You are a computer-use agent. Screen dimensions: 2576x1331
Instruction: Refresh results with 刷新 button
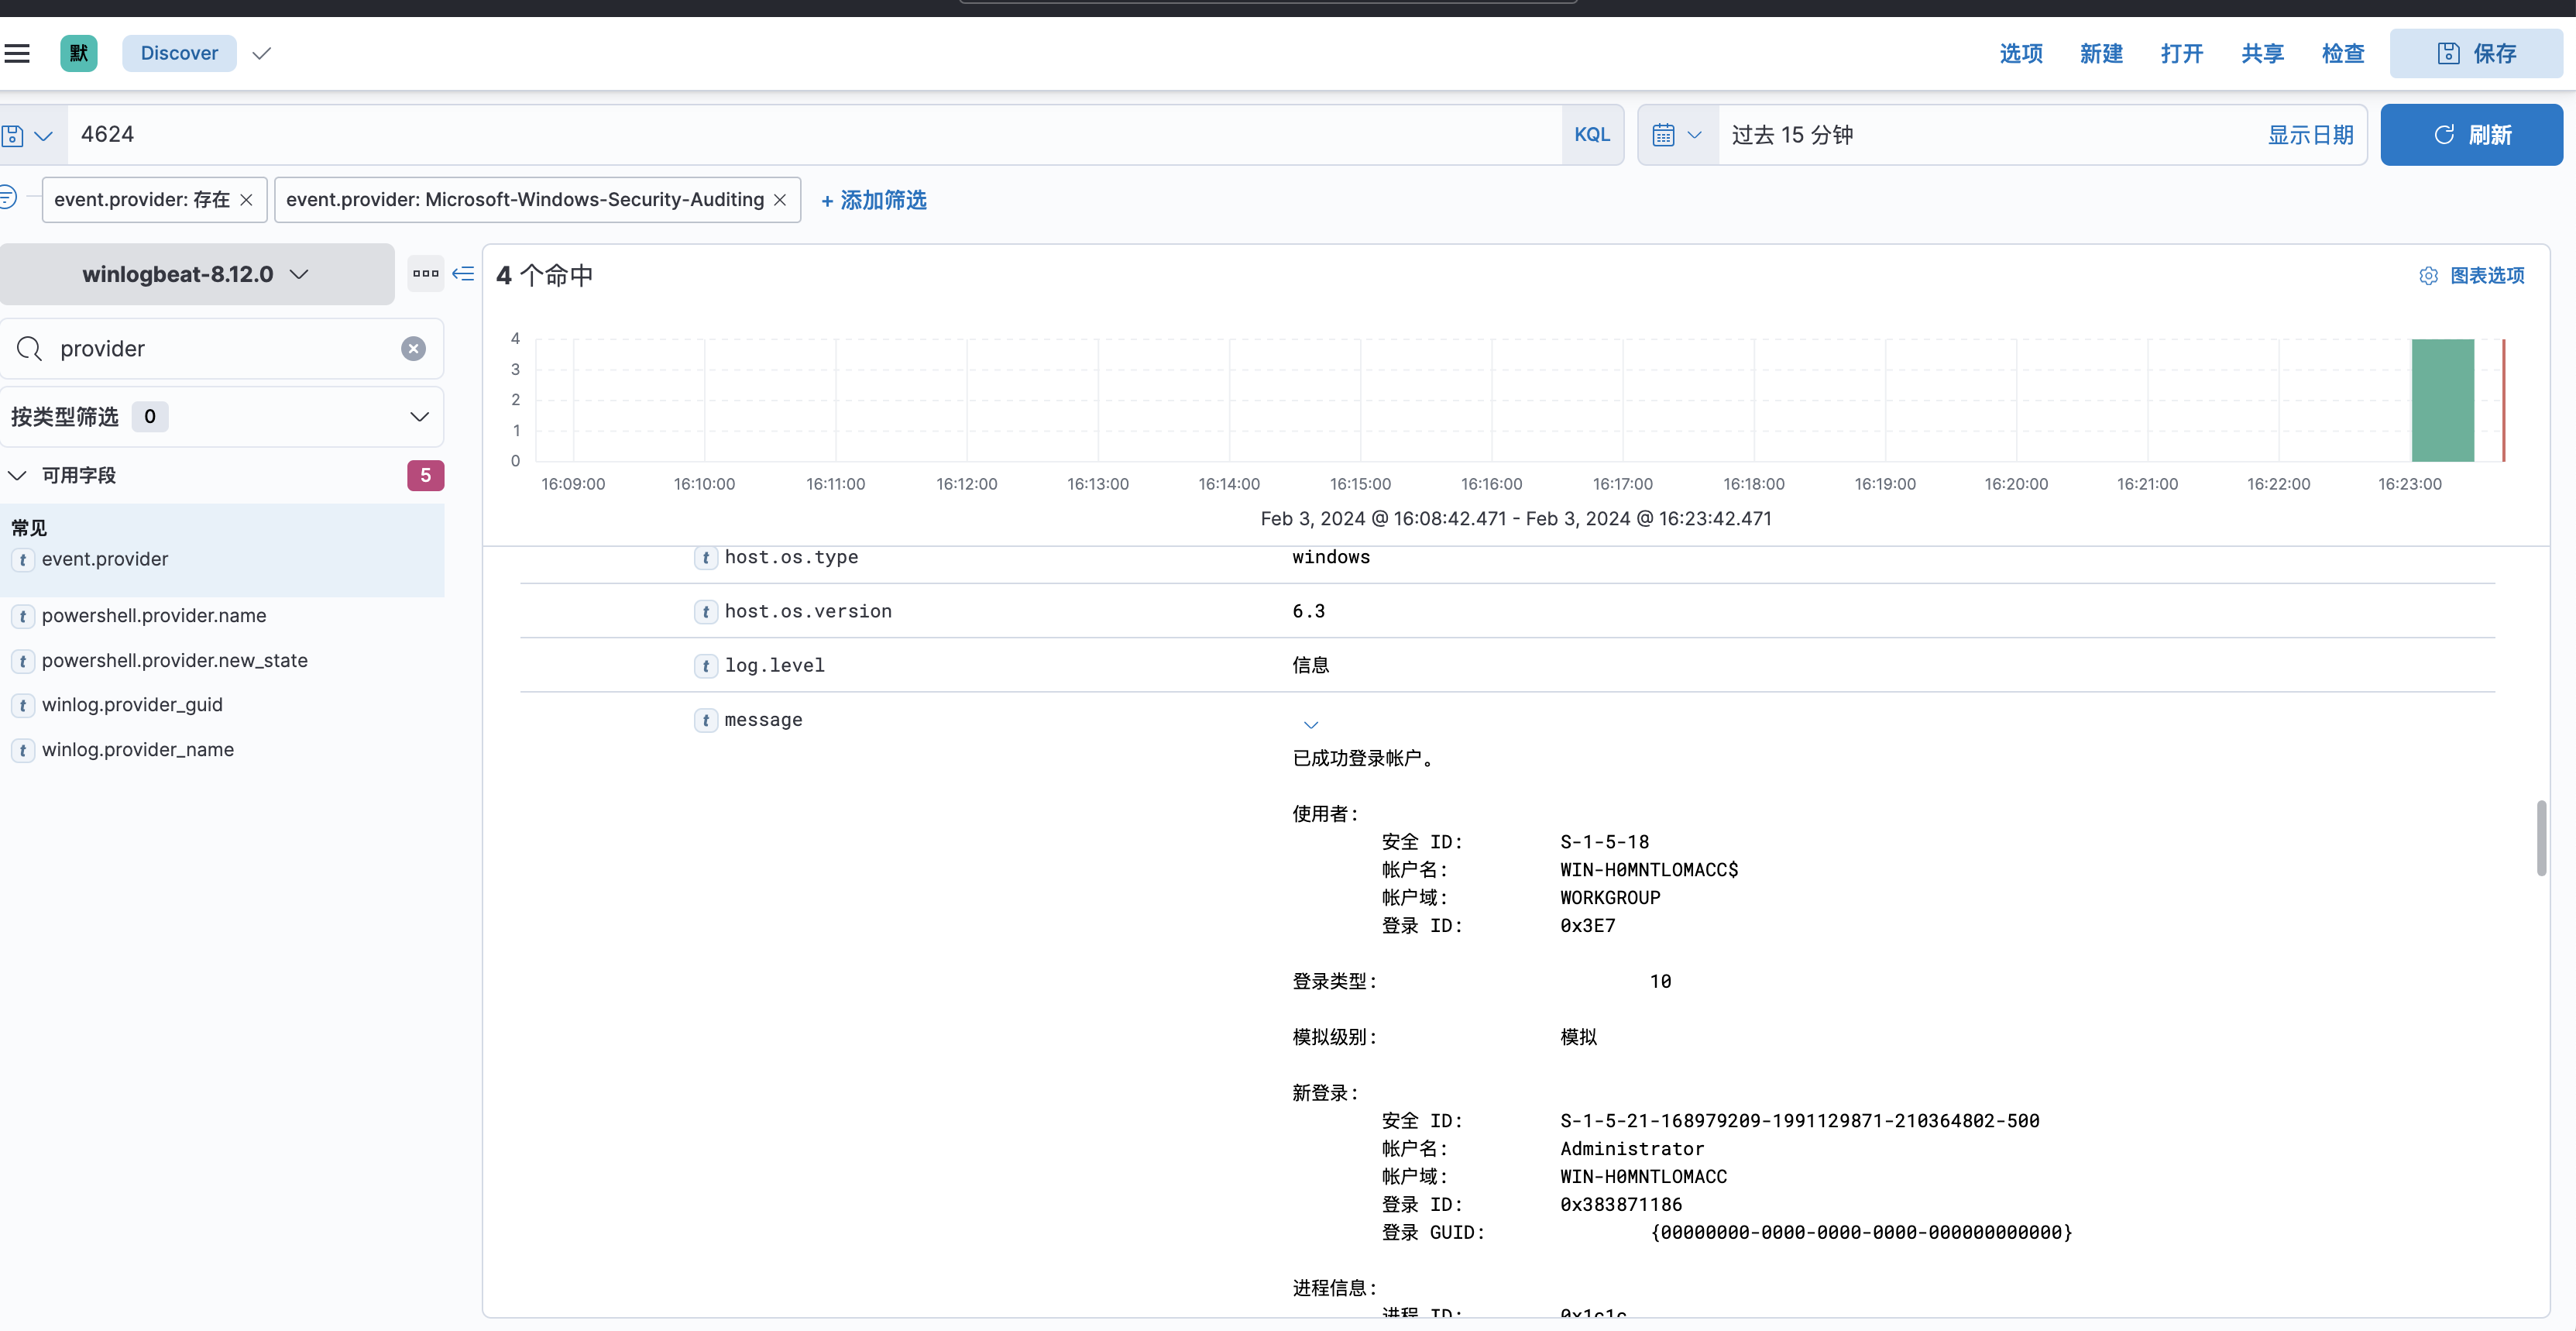(x=2471, y=135)
